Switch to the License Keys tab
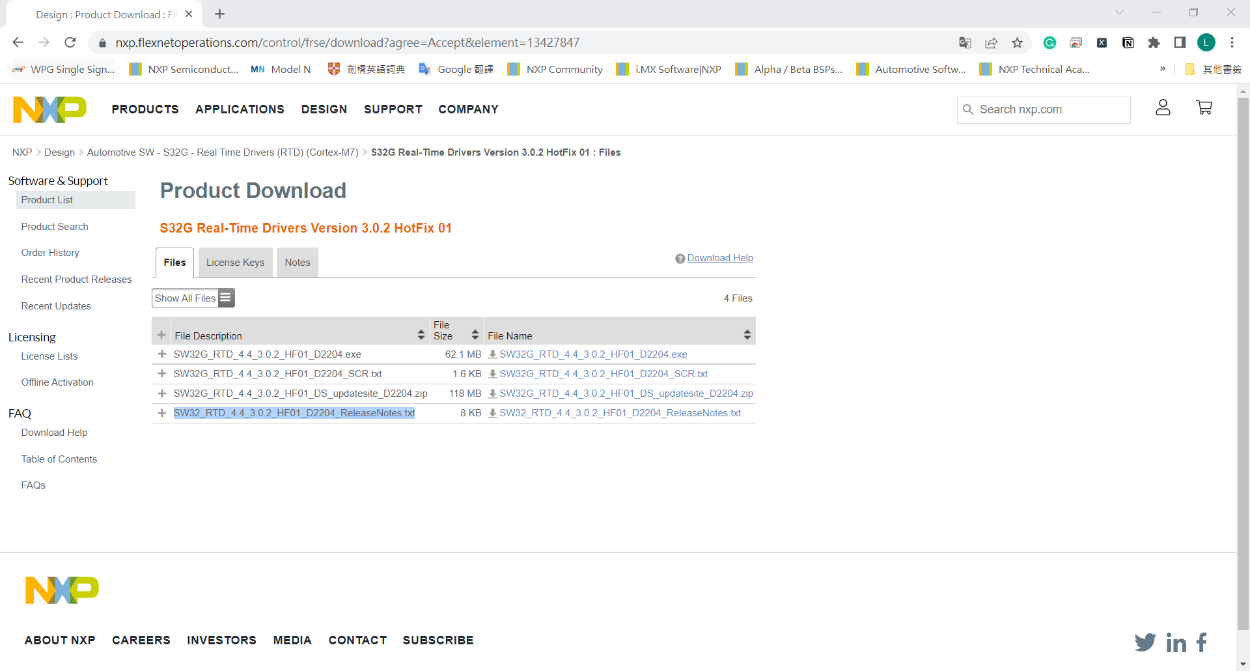The width and height of the screenshot is (1250, 671). click(x=235, y=262)
